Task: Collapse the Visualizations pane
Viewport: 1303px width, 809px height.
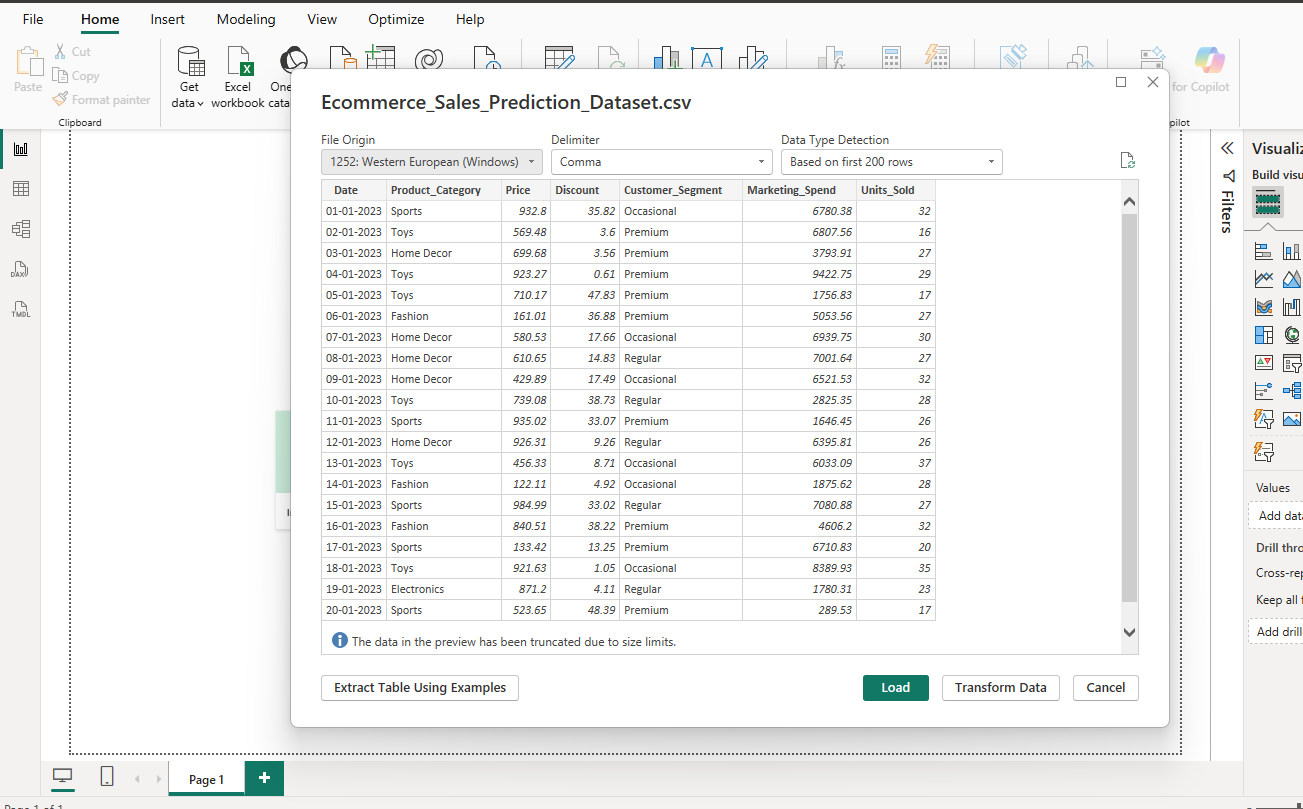Action: [x=1227, y=147]
